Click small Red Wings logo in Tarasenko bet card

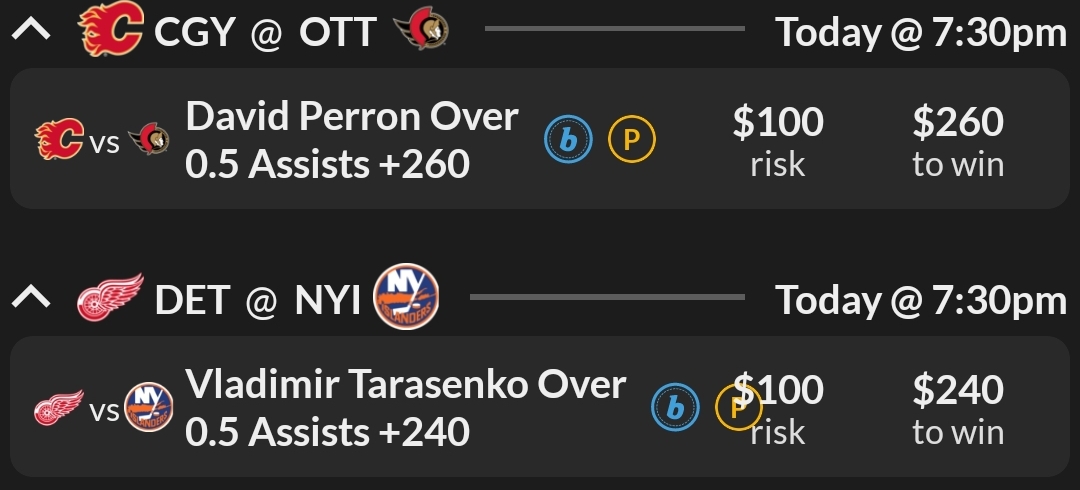click(x=58, y=410)
